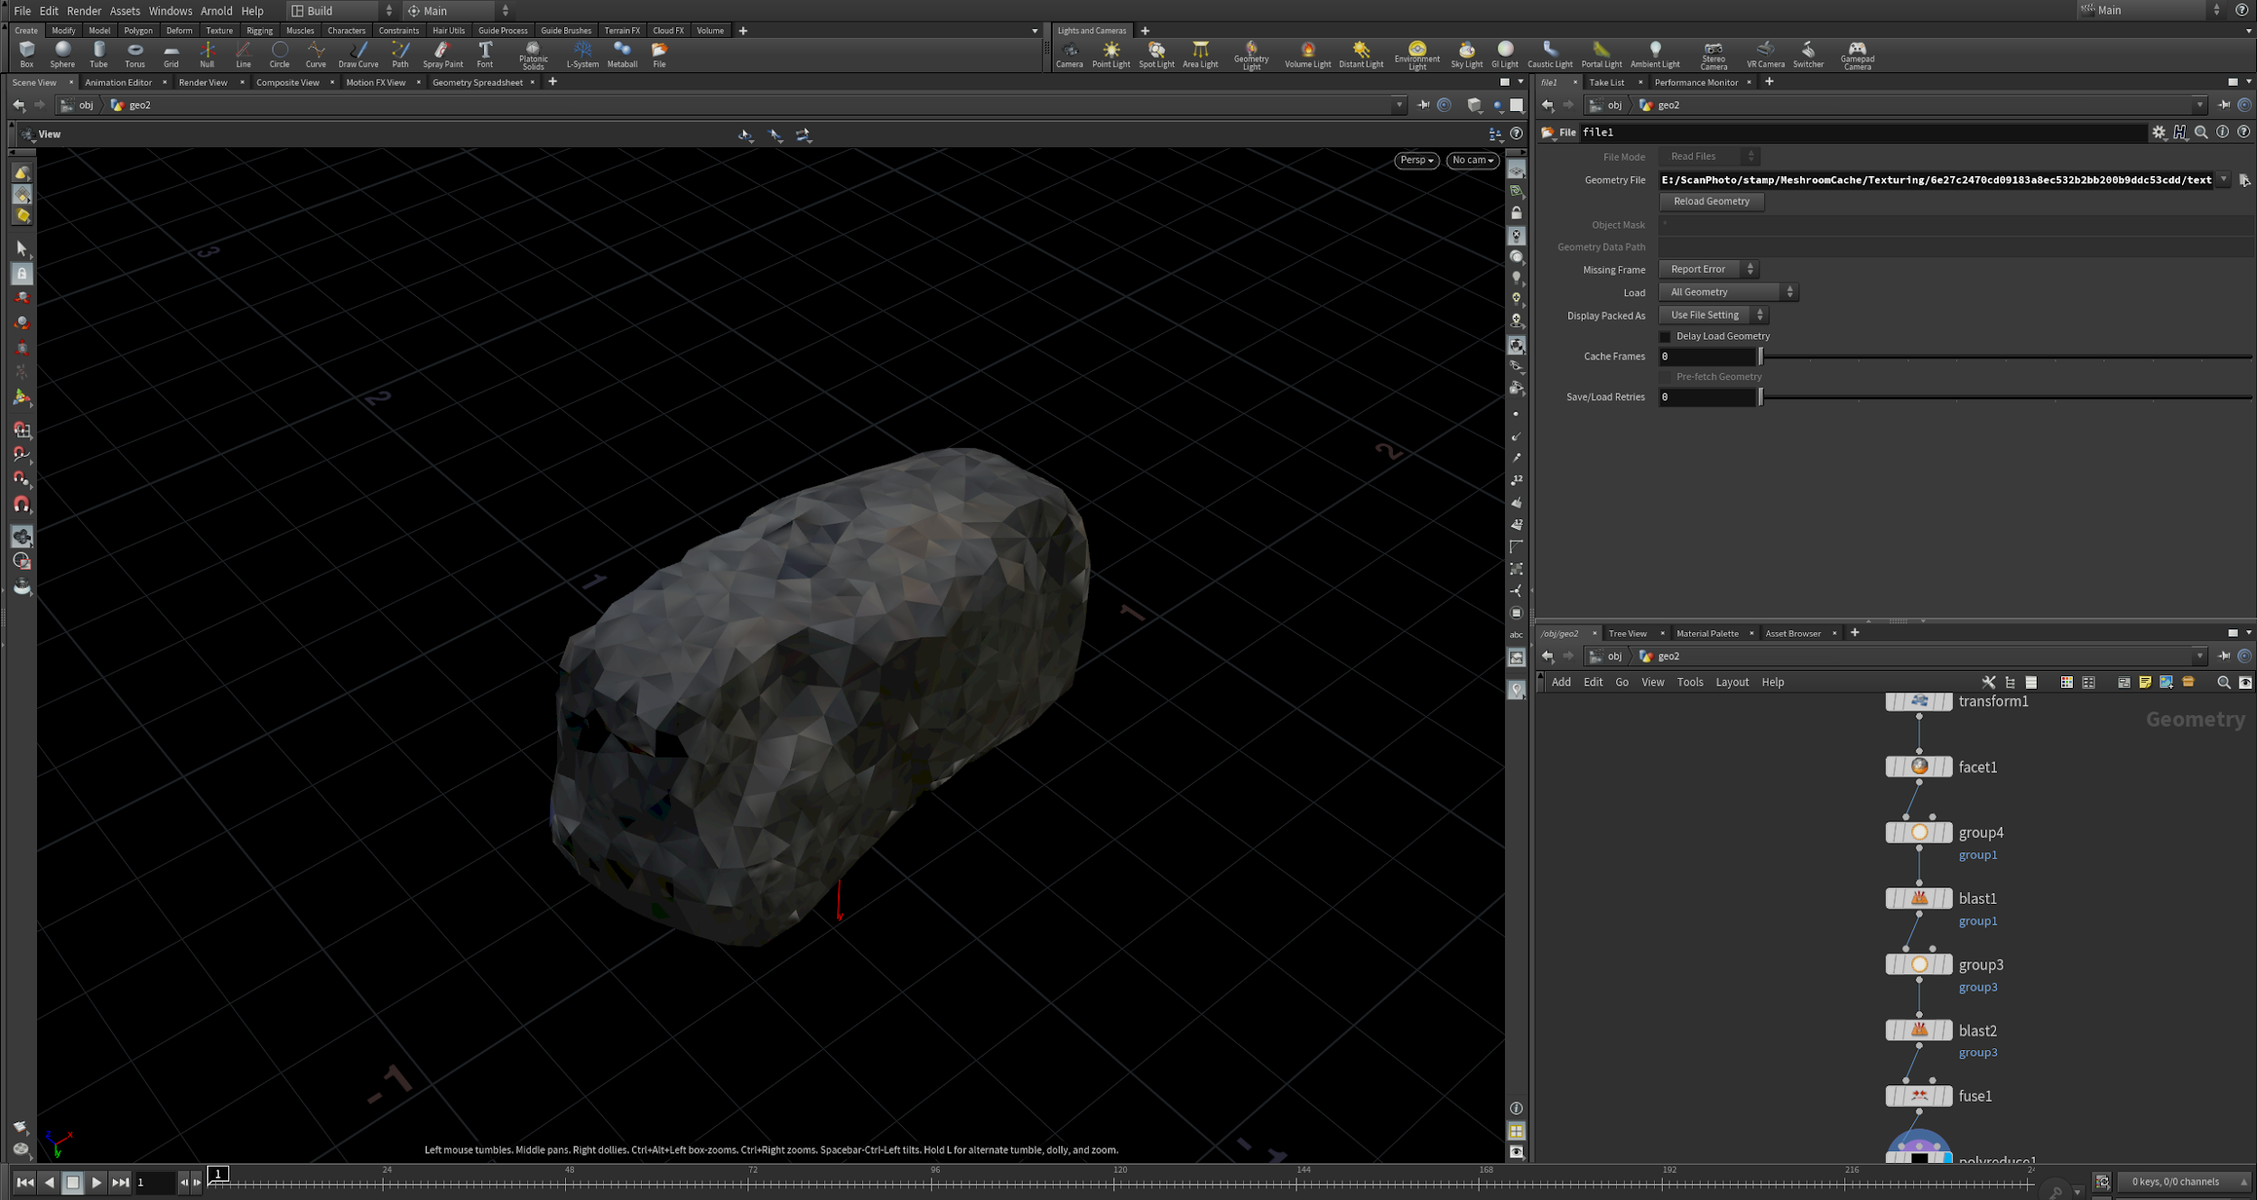Switch to the Geometry Spreadsheet tab
The image size is (2257, 1200).
477,82
